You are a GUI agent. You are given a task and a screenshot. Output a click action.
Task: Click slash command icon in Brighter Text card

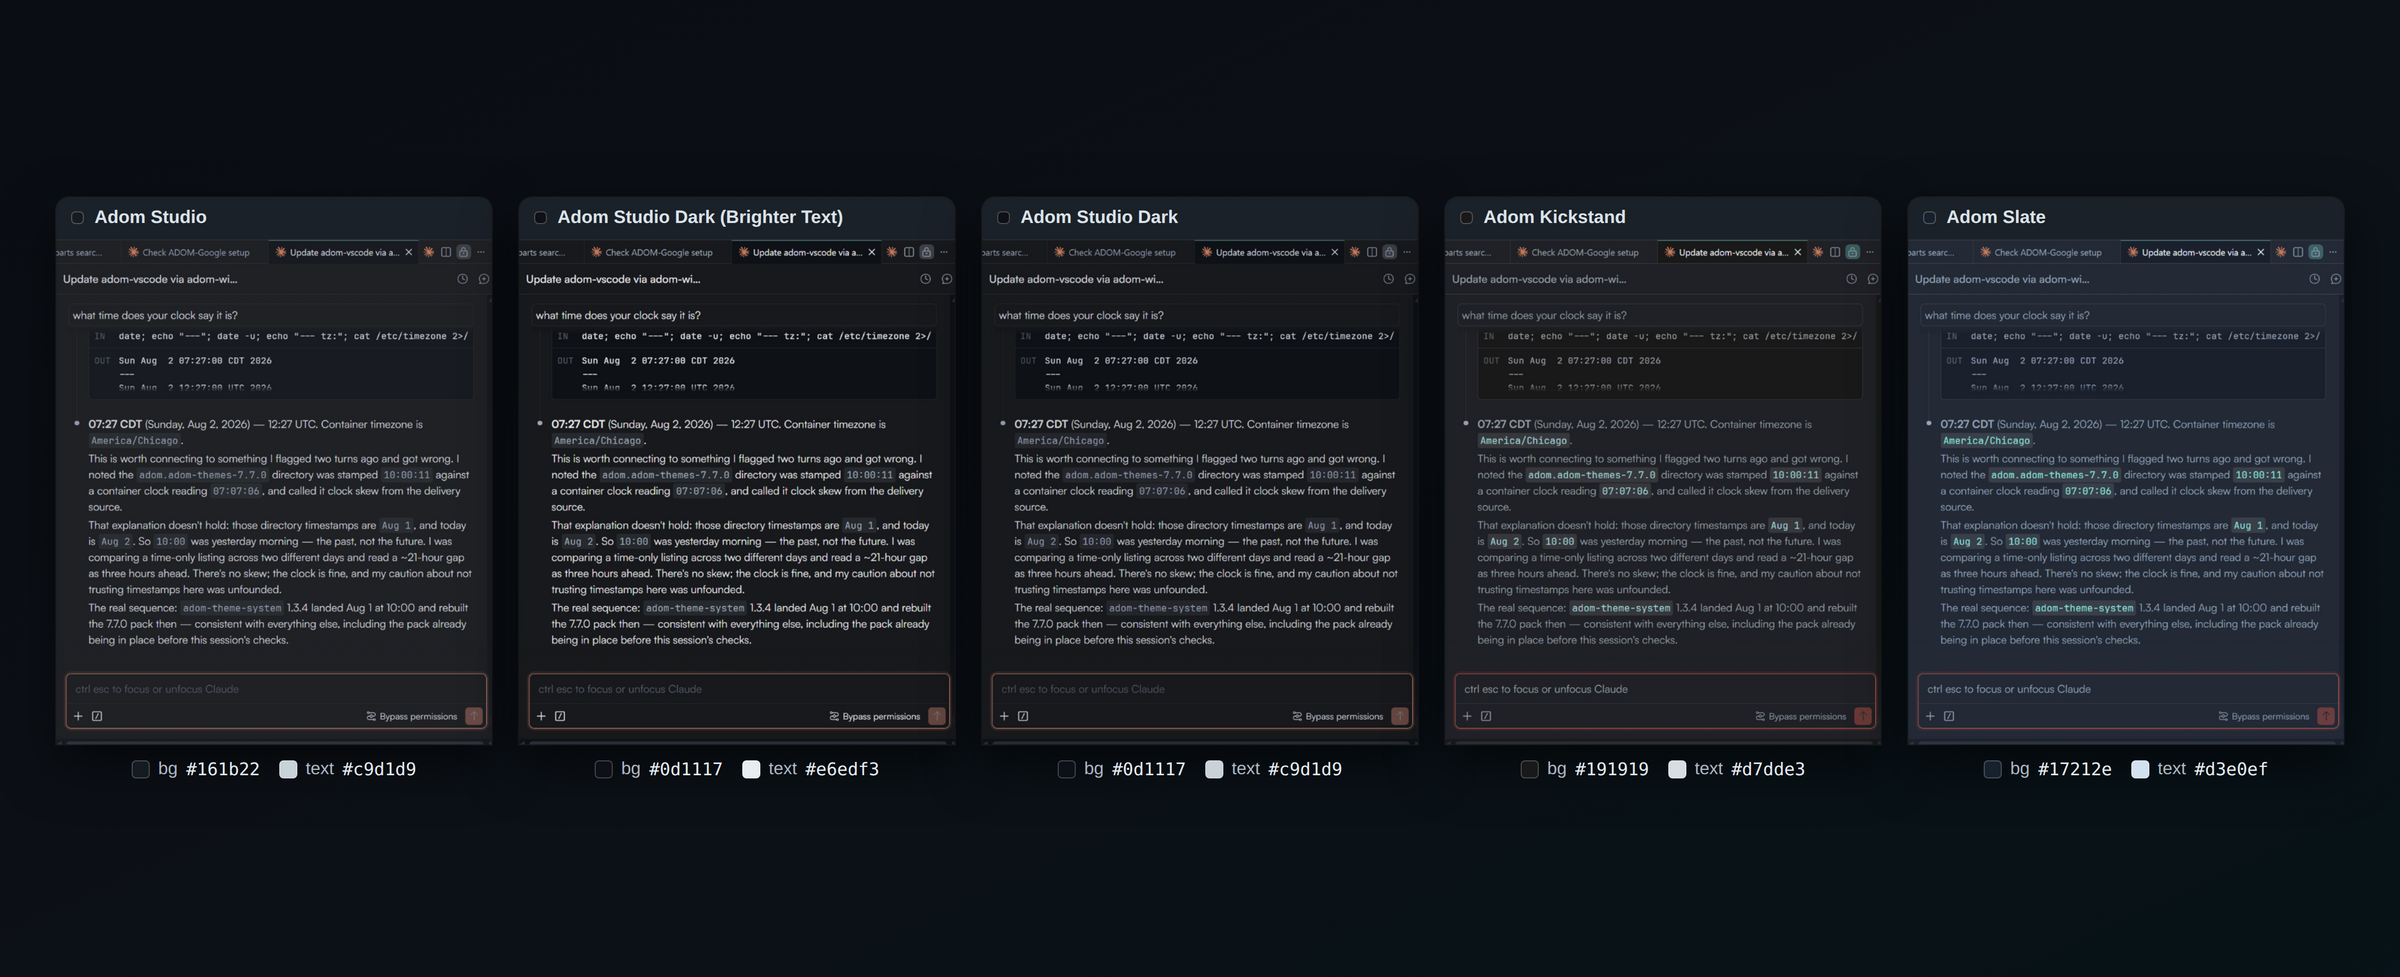coord(560,716)
